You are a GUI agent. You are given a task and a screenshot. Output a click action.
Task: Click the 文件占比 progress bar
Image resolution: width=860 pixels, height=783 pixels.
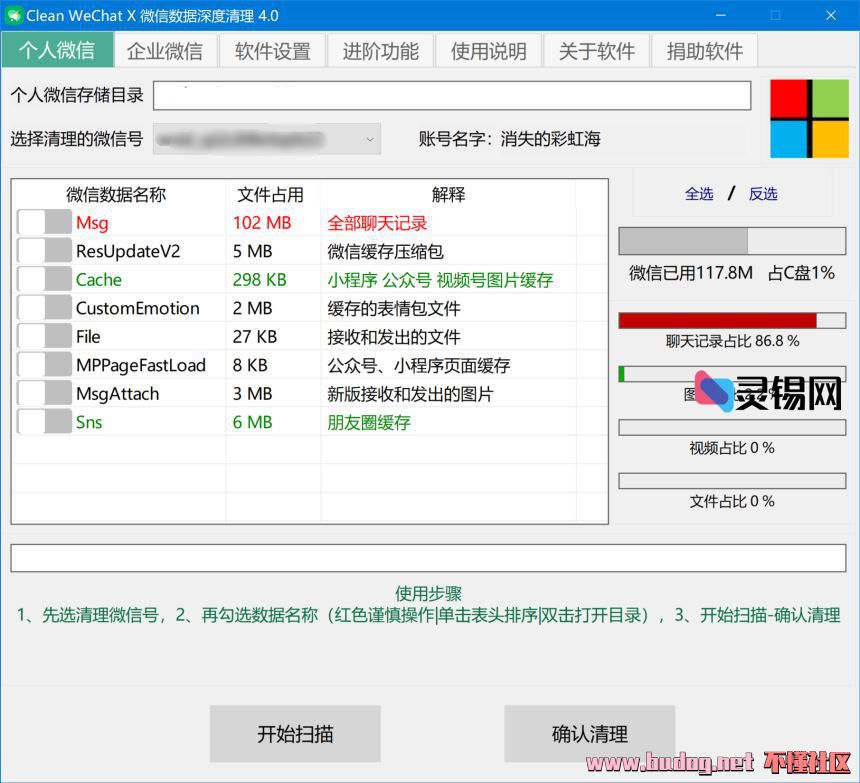(732, 481)
